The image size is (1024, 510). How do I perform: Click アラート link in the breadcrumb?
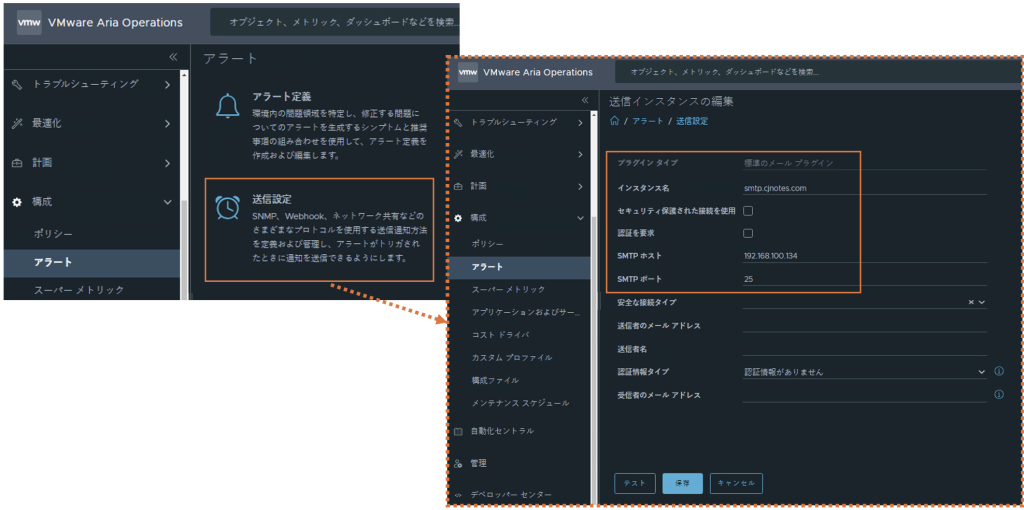pyautogui.click(x=647, y=121)
